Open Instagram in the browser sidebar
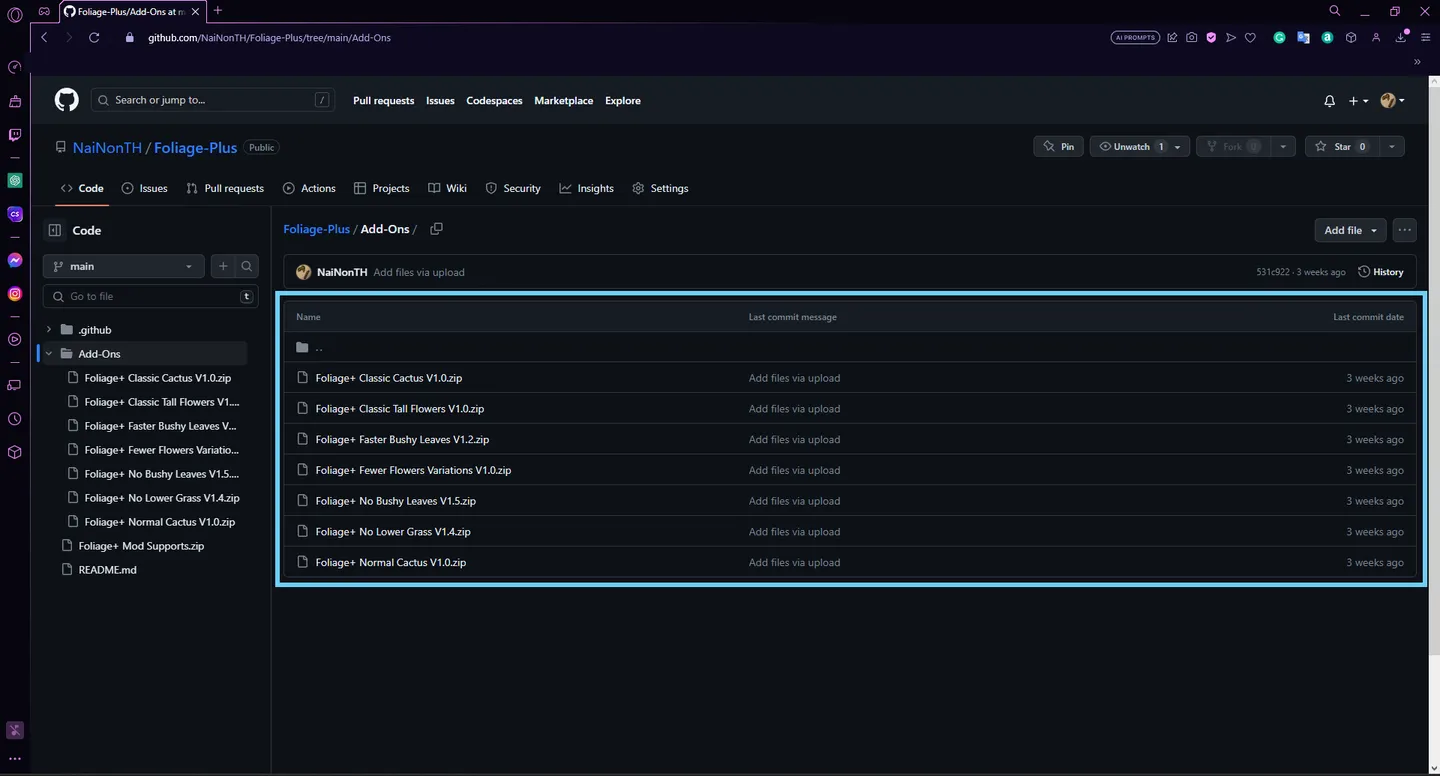Screen dimensions: 1440x776 coord(15,294)
